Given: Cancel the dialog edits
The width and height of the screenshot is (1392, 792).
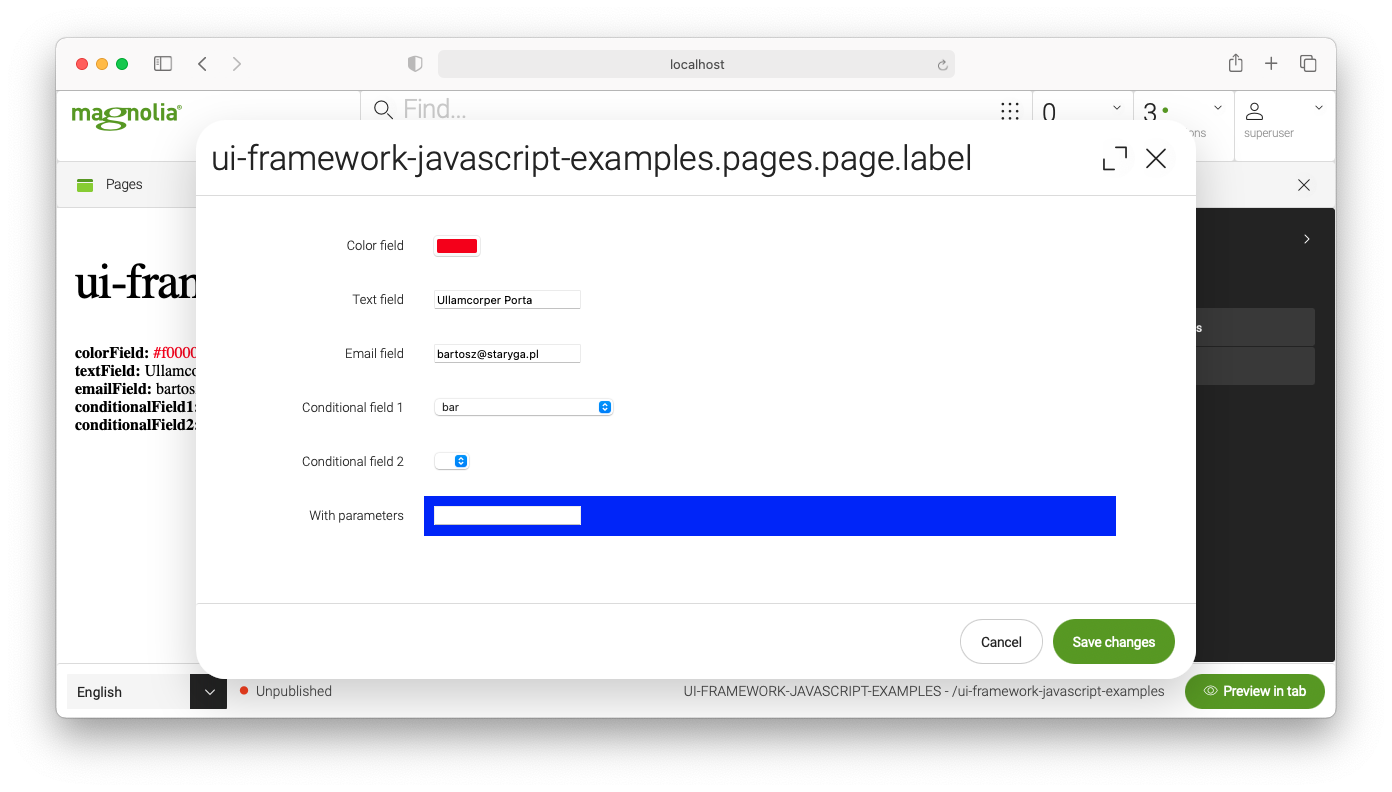Looking at the screenshot, I should tap(1001, 641).
